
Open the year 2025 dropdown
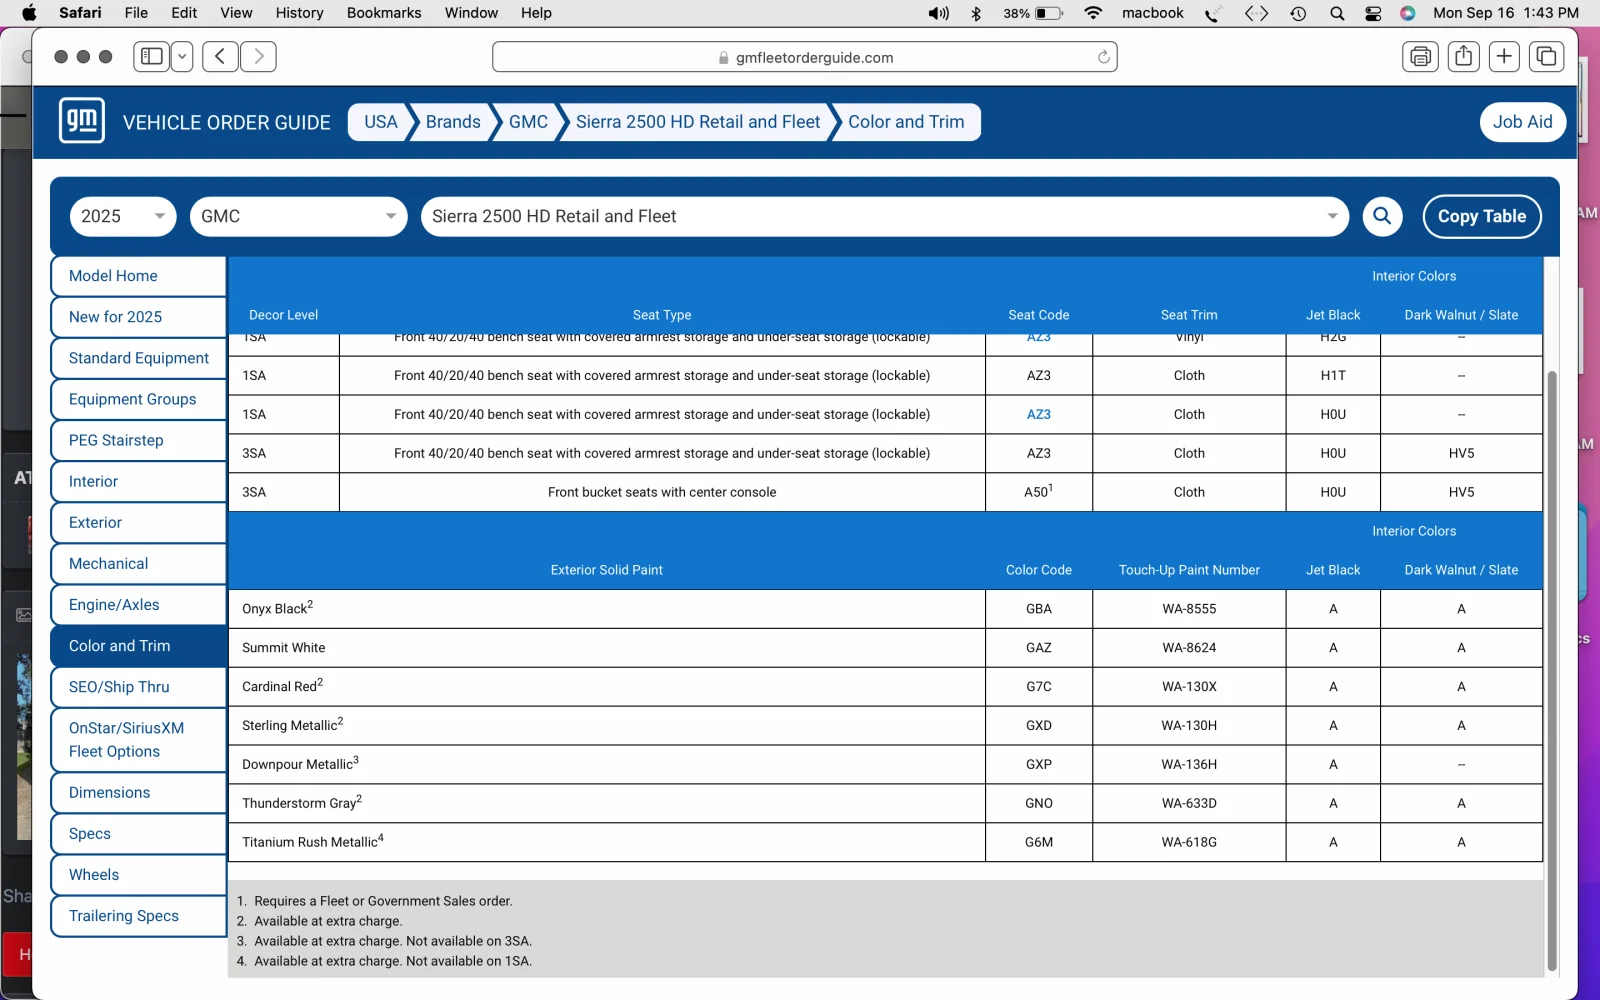point(123,216)
